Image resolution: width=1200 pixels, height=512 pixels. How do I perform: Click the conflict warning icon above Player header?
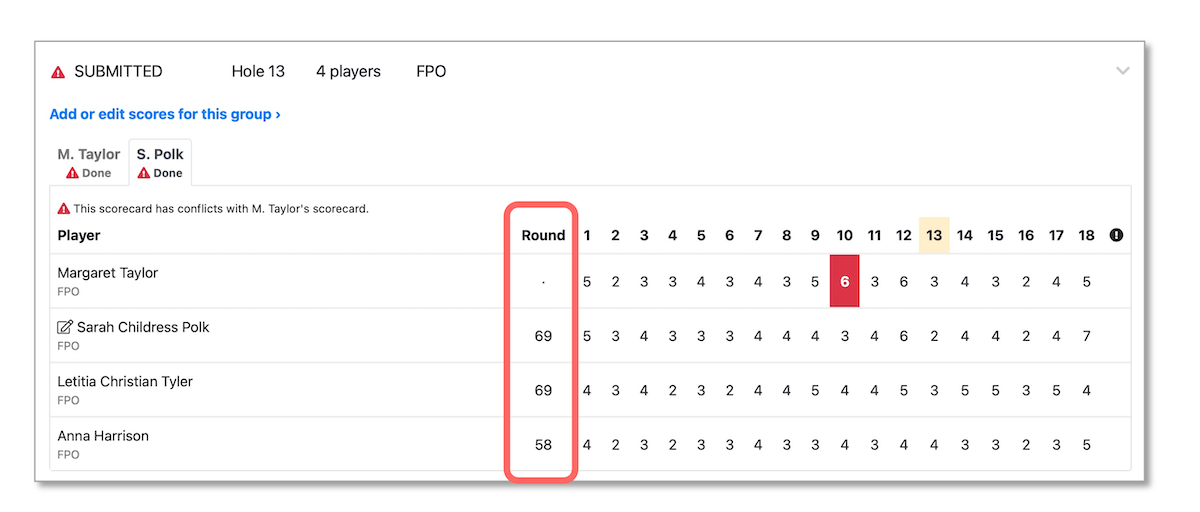pyautogui.click(x=63, y=209)
